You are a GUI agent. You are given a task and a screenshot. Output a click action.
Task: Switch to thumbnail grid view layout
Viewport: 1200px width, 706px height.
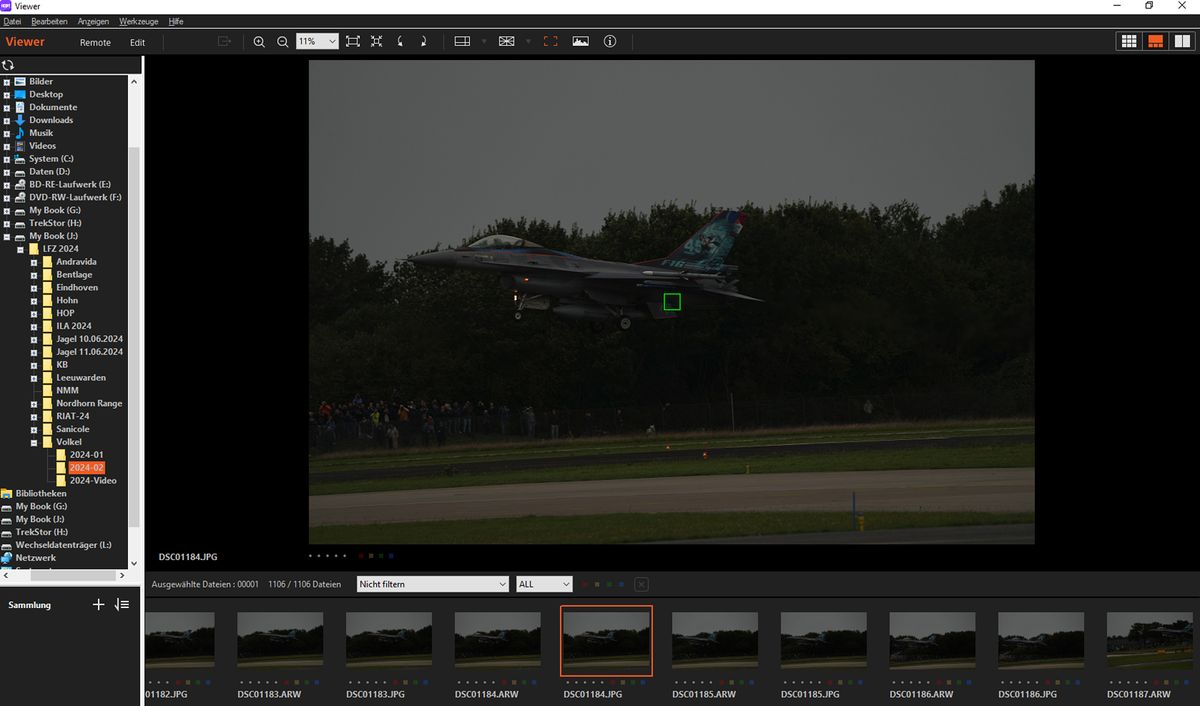coord(1129,42)
